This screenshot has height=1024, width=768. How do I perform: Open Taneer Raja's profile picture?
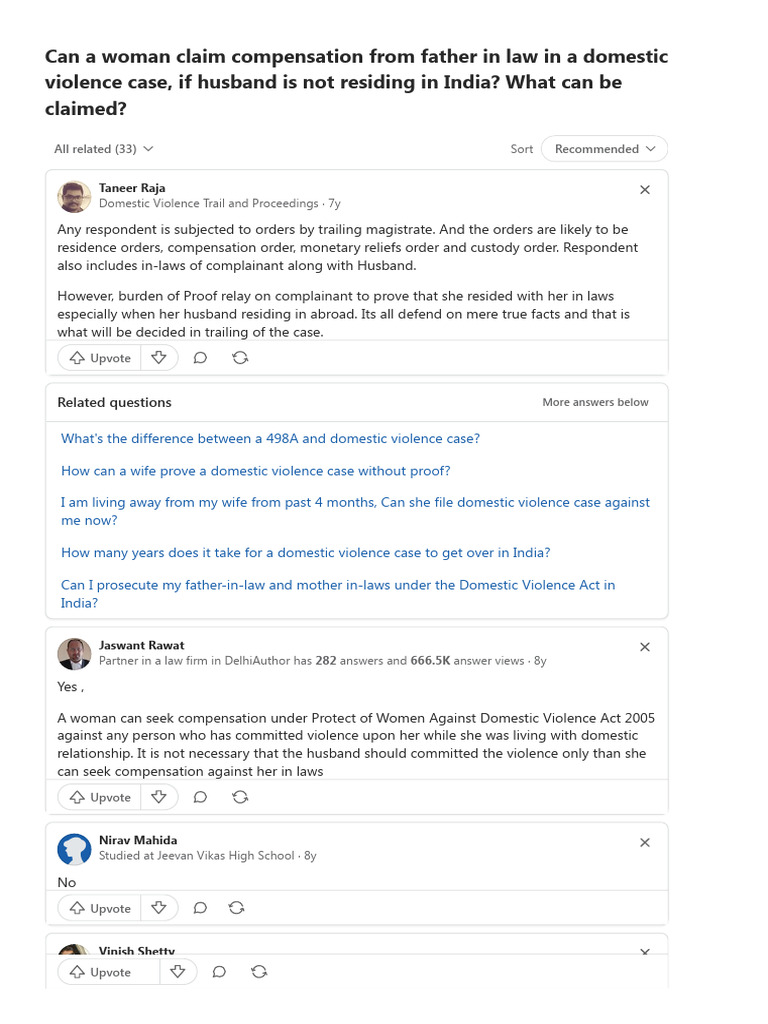point(74,196)
